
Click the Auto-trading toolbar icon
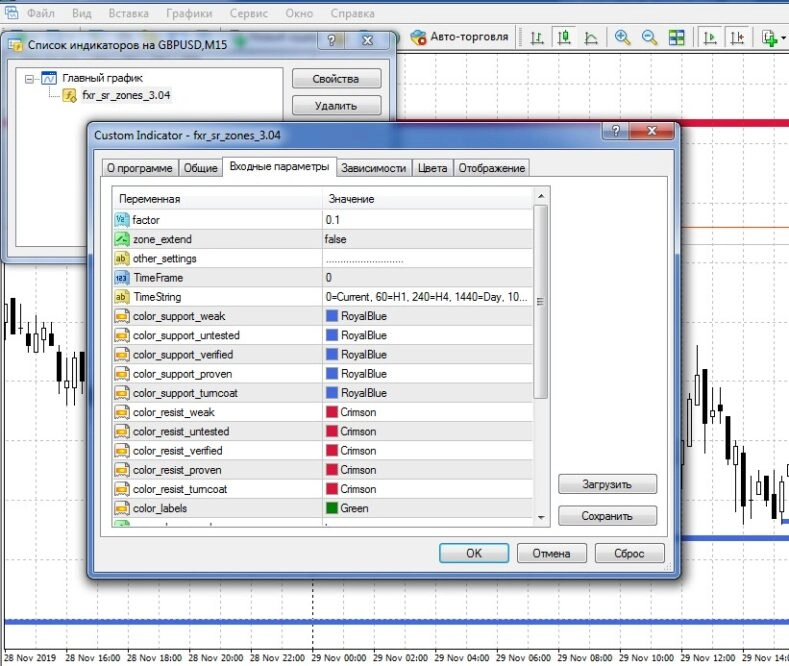(418, 37)
